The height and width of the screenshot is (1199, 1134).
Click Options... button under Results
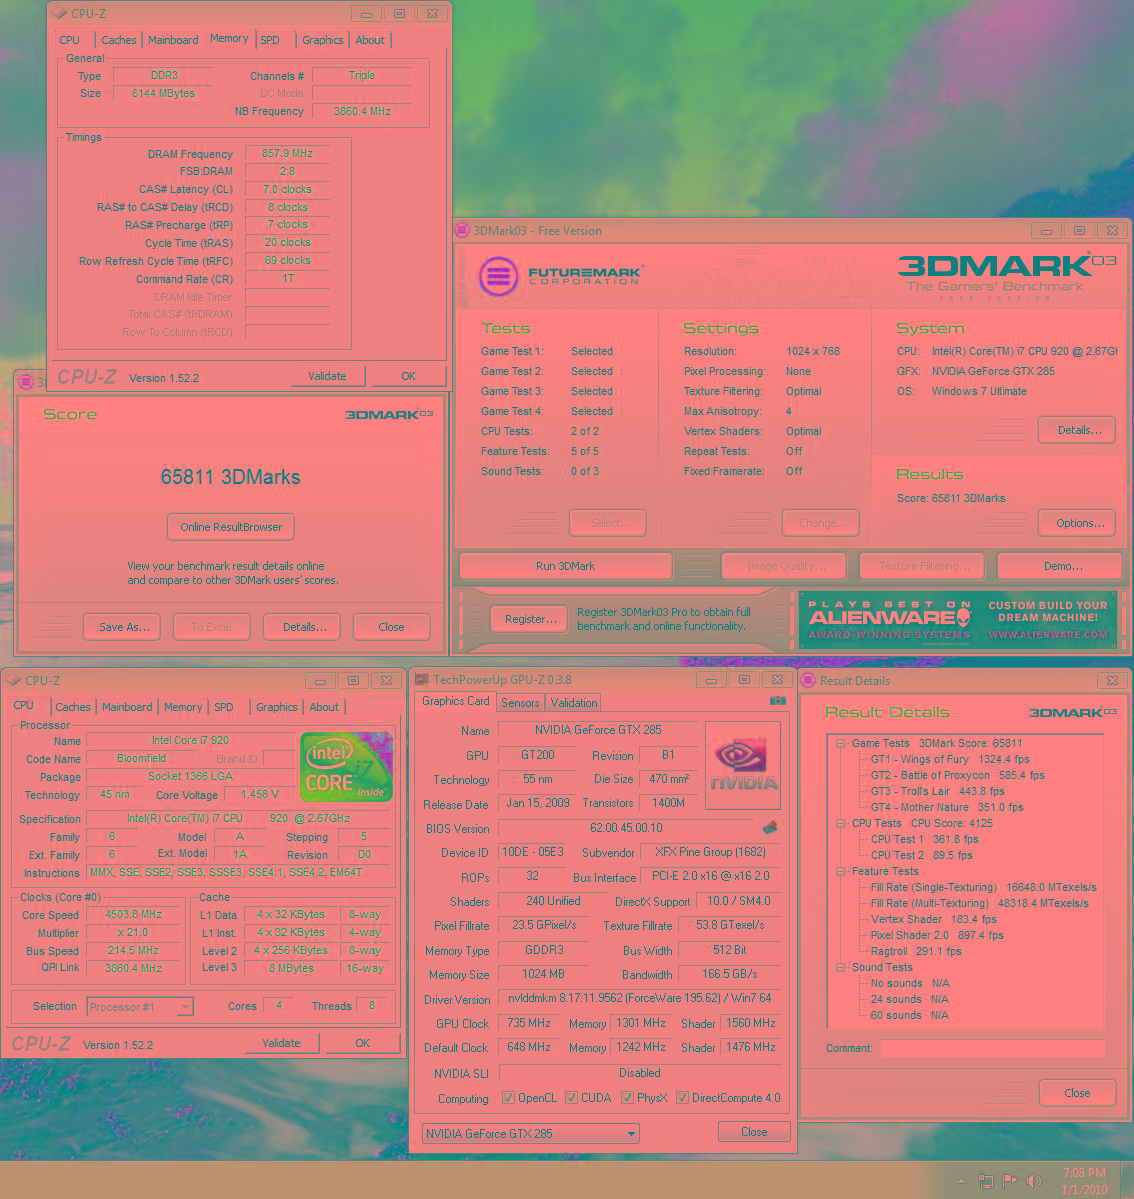pos(1077,523)
